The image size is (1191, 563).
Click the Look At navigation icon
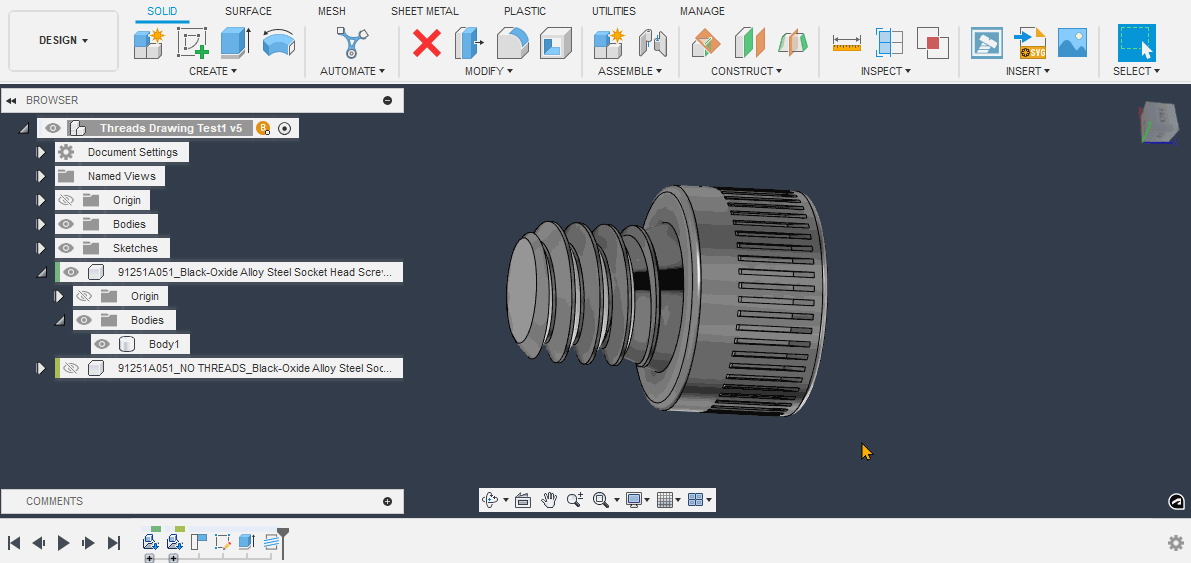[523, 500]
